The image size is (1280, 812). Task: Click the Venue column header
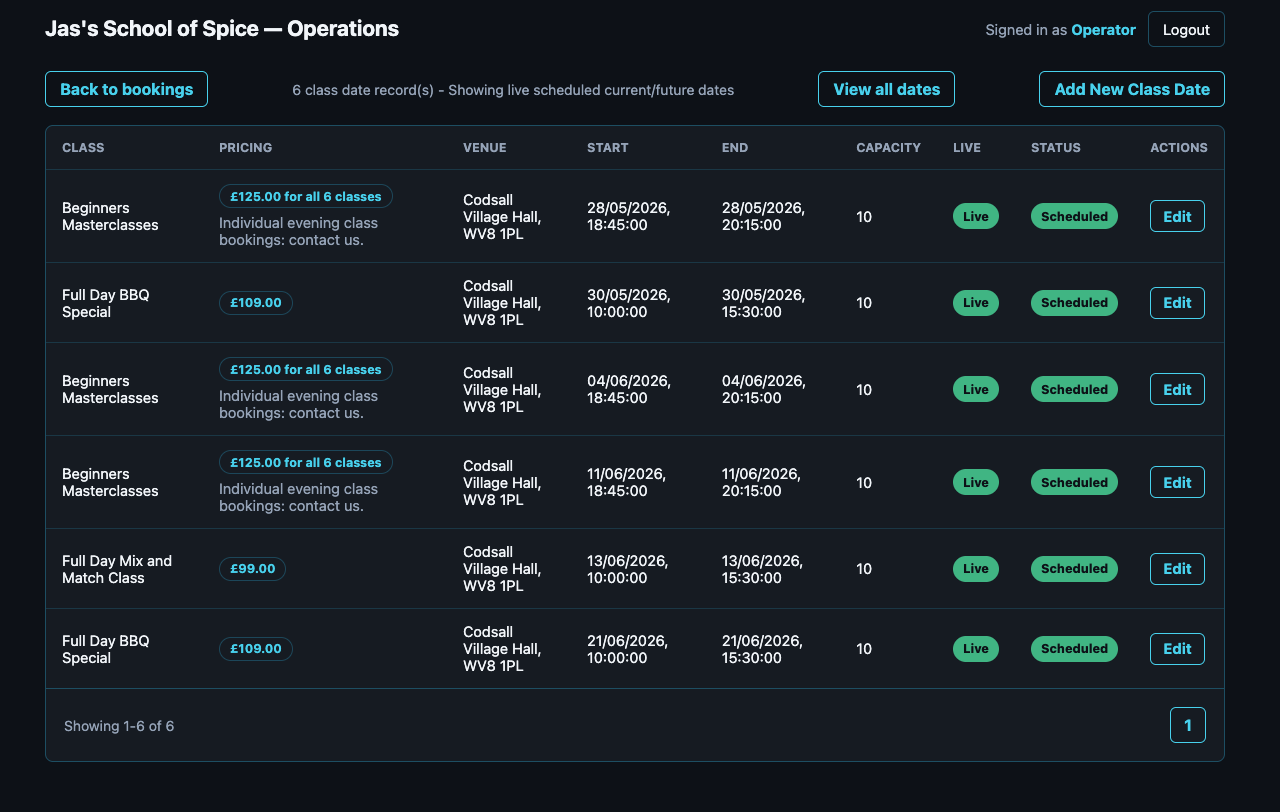485,148
